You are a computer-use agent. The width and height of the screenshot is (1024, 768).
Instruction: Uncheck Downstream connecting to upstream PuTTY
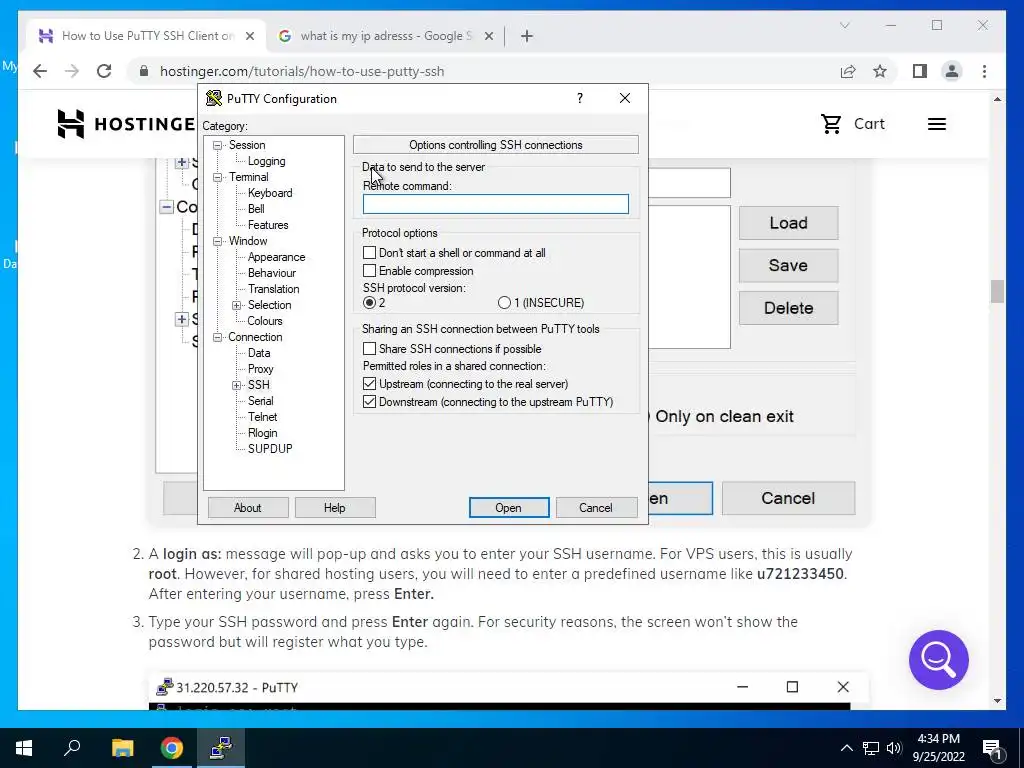pyautogui.click(x=370, y=402)
